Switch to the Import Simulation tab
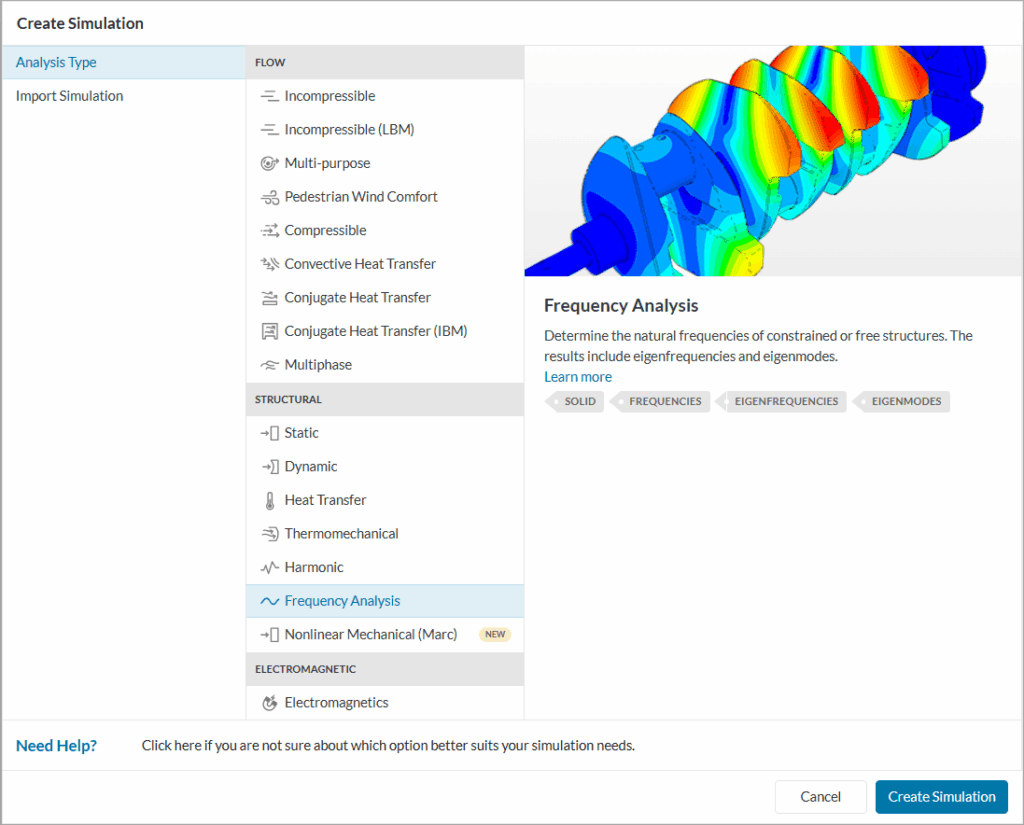 (x=69, y=95)
